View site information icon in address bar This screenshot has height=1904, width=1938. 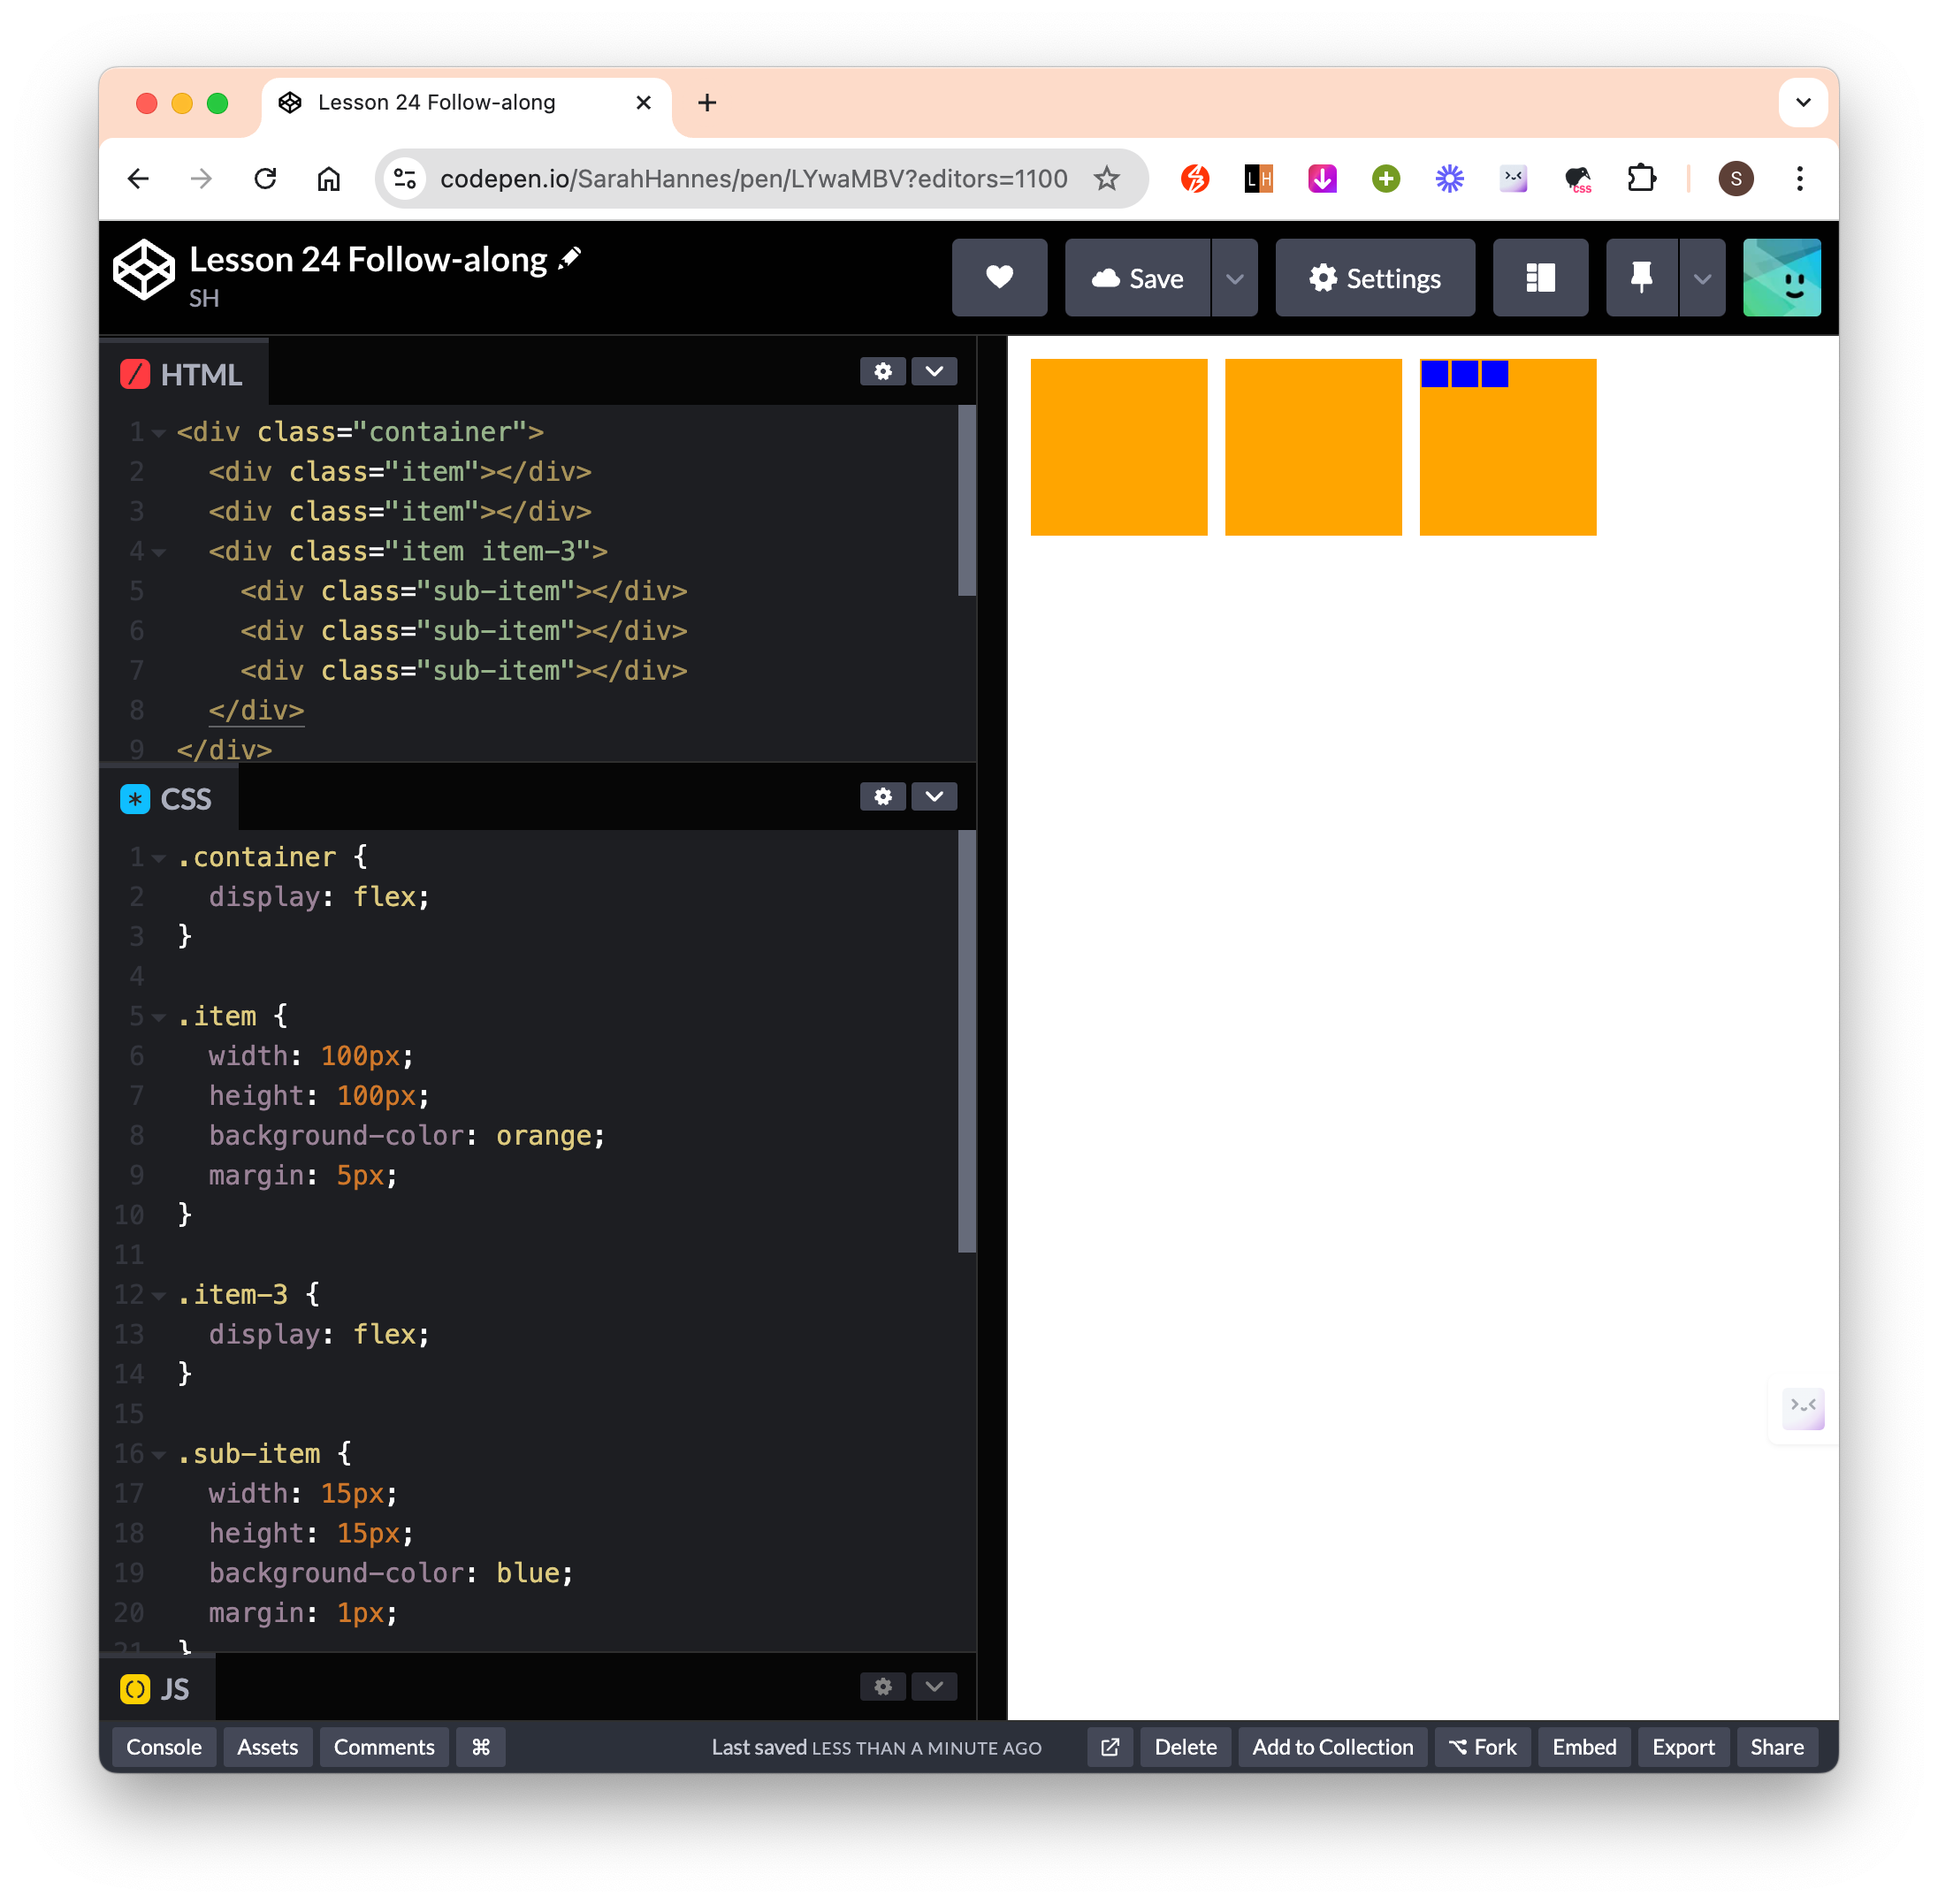click(x=405, y=179)
